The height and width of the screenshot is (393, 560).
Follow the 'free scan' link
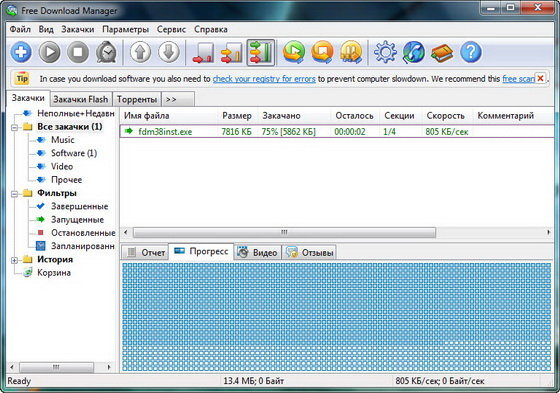tap(519, 79)
